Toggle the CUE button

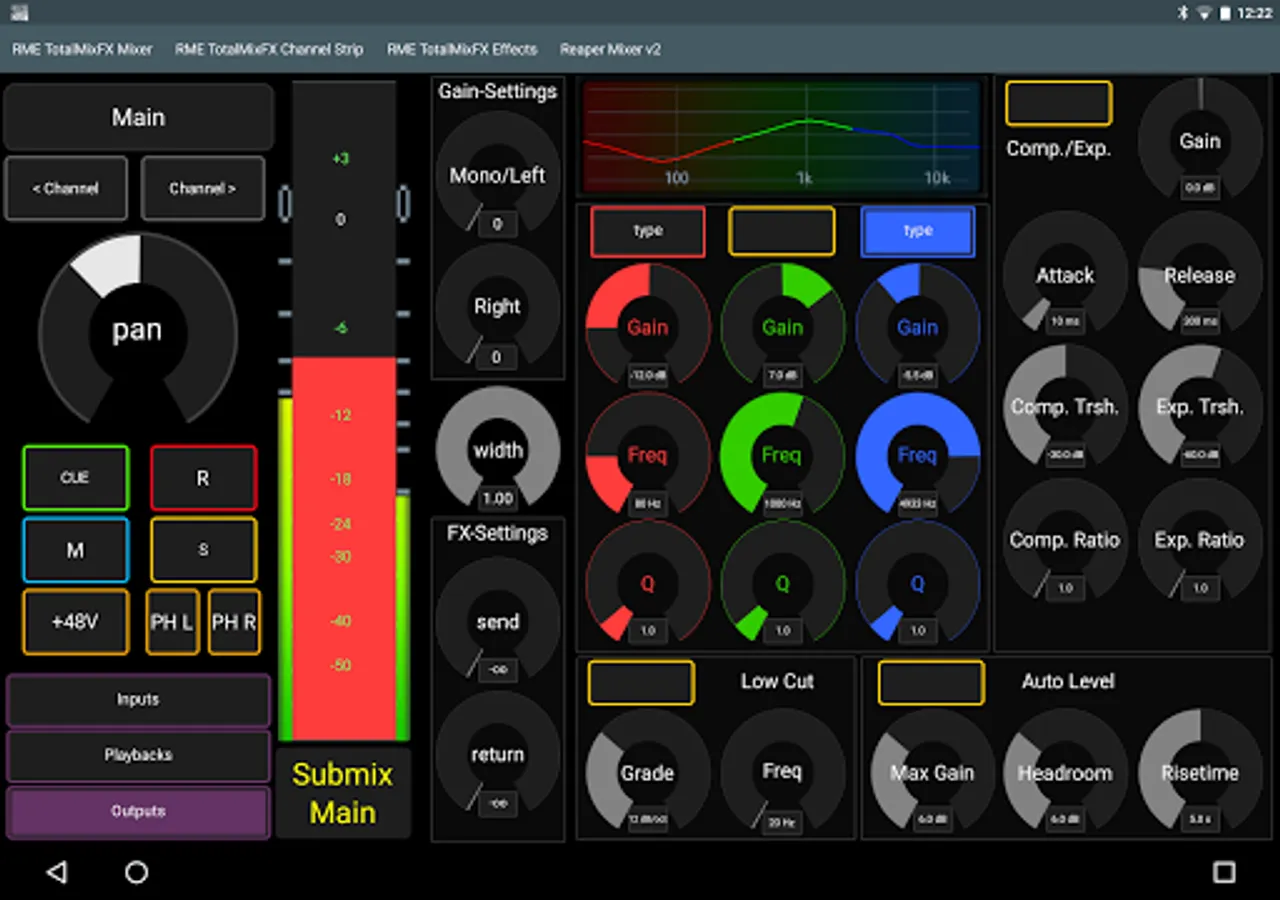tap(76, 478)
